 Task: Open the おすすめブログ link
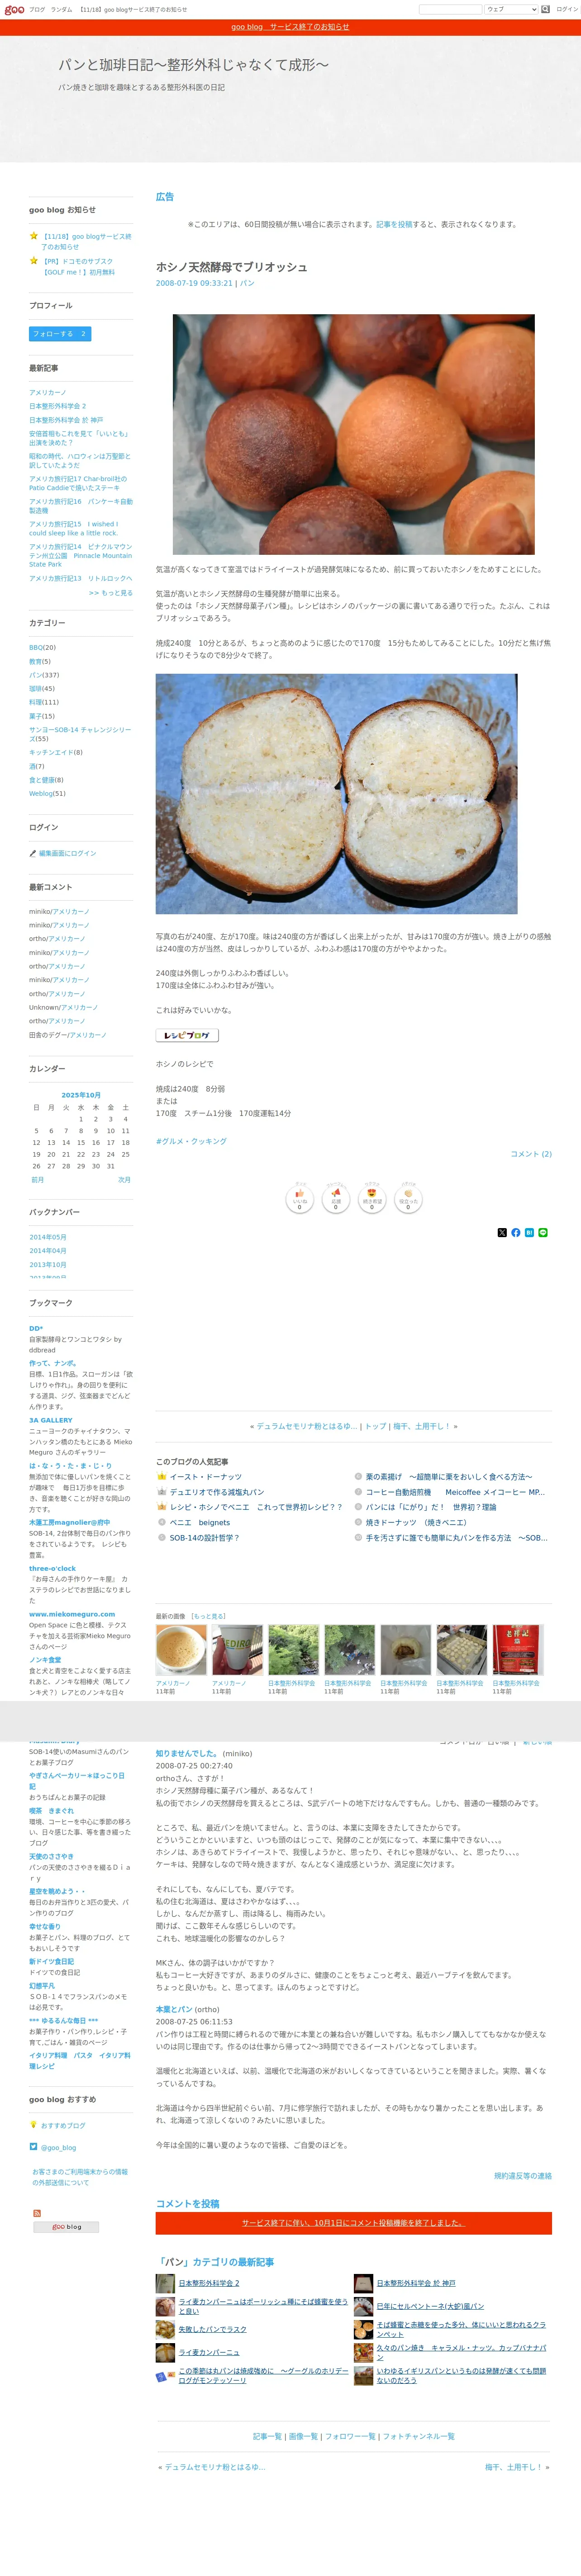[63, 2125]
